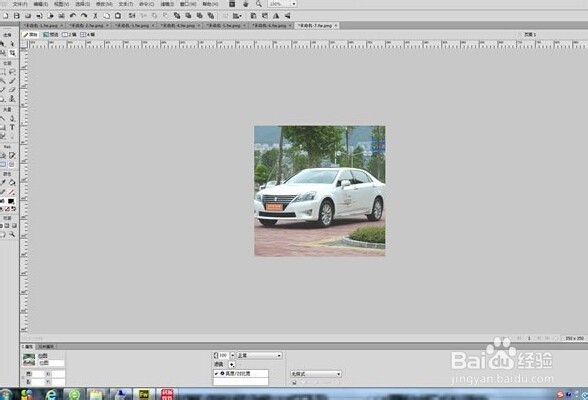Open the style dropdown 无样式
Viewport: 588px width, 400px height.
coord(316,374)
